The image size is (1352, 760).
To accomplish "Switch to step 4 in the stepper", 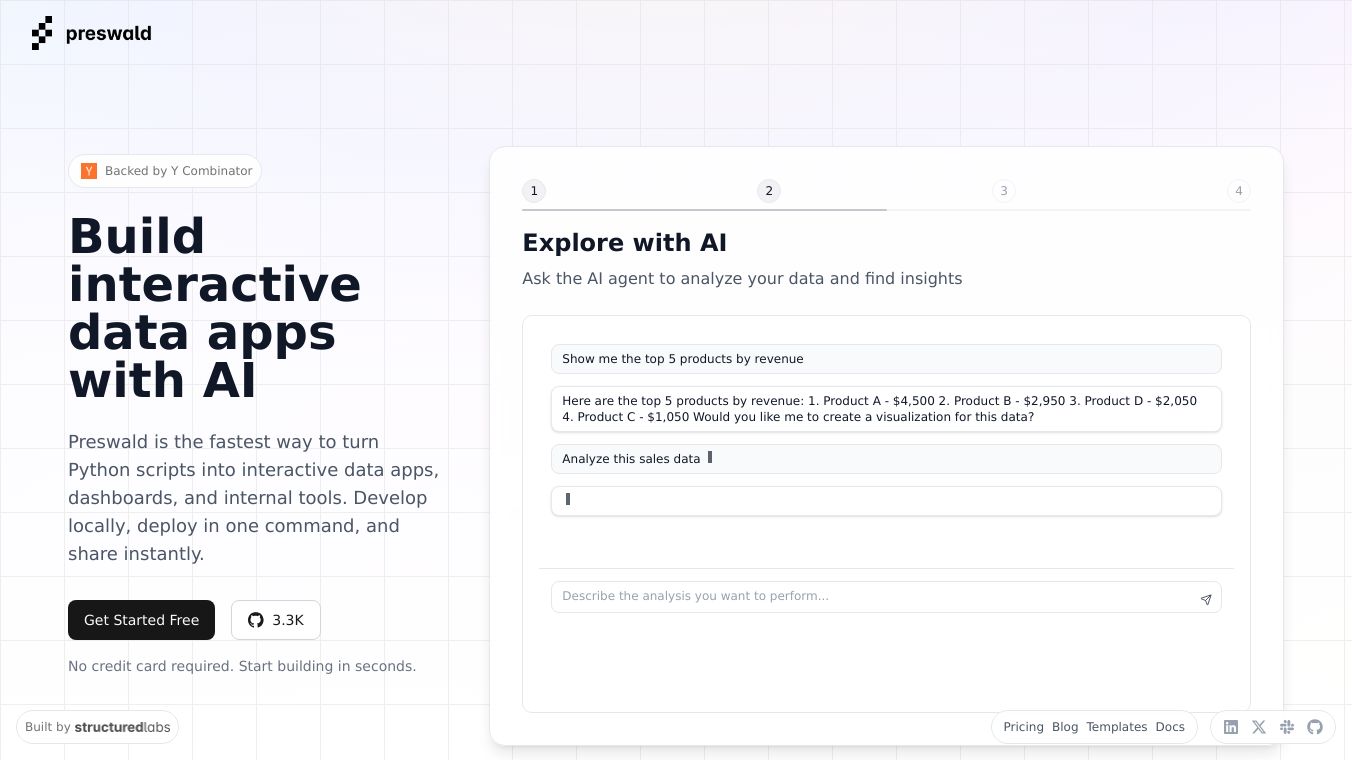I will 1239,191.
